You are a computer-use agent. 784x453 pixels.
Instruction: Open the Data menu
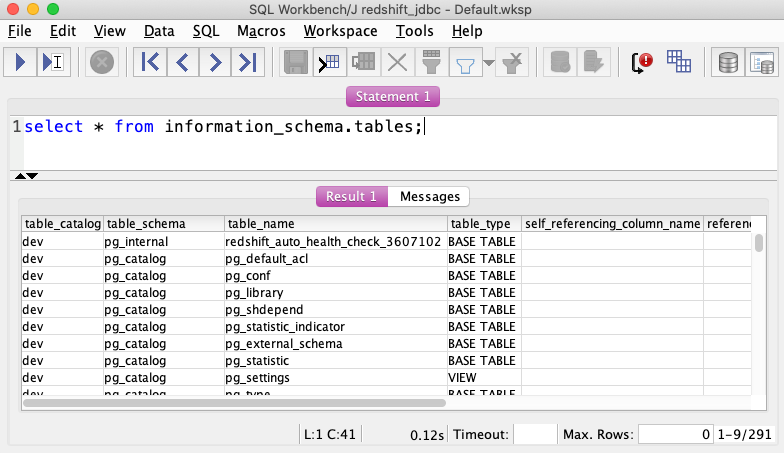coord(159,31)
